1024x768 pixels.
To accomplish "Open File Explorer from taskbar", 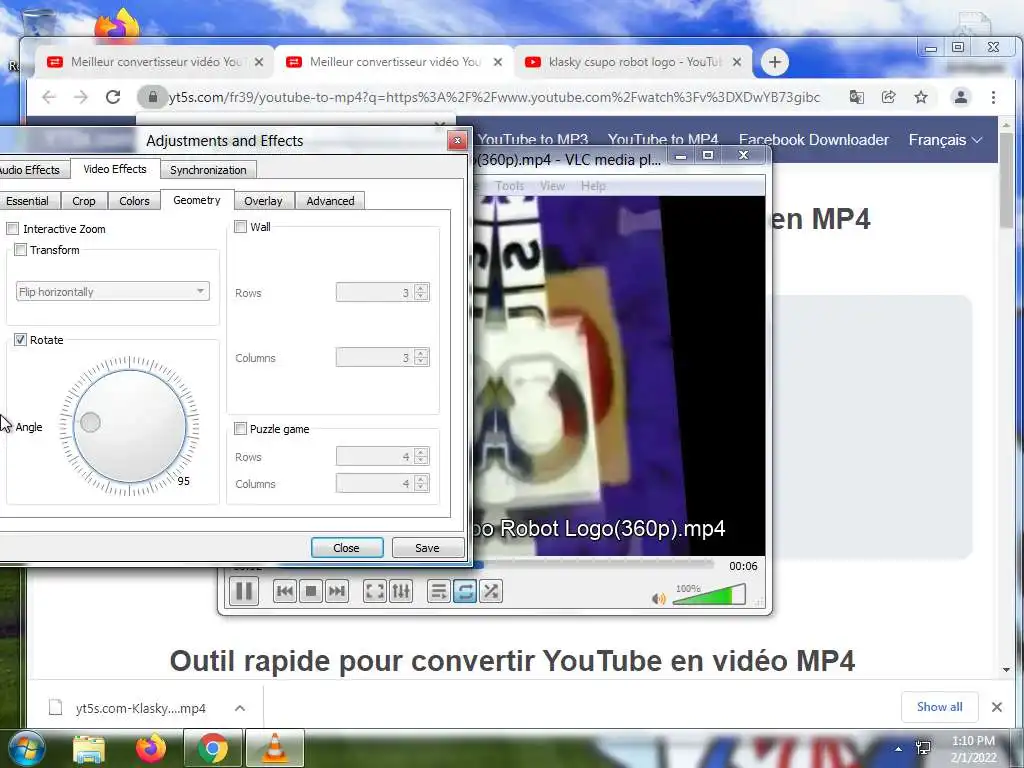I will [89, 749].
